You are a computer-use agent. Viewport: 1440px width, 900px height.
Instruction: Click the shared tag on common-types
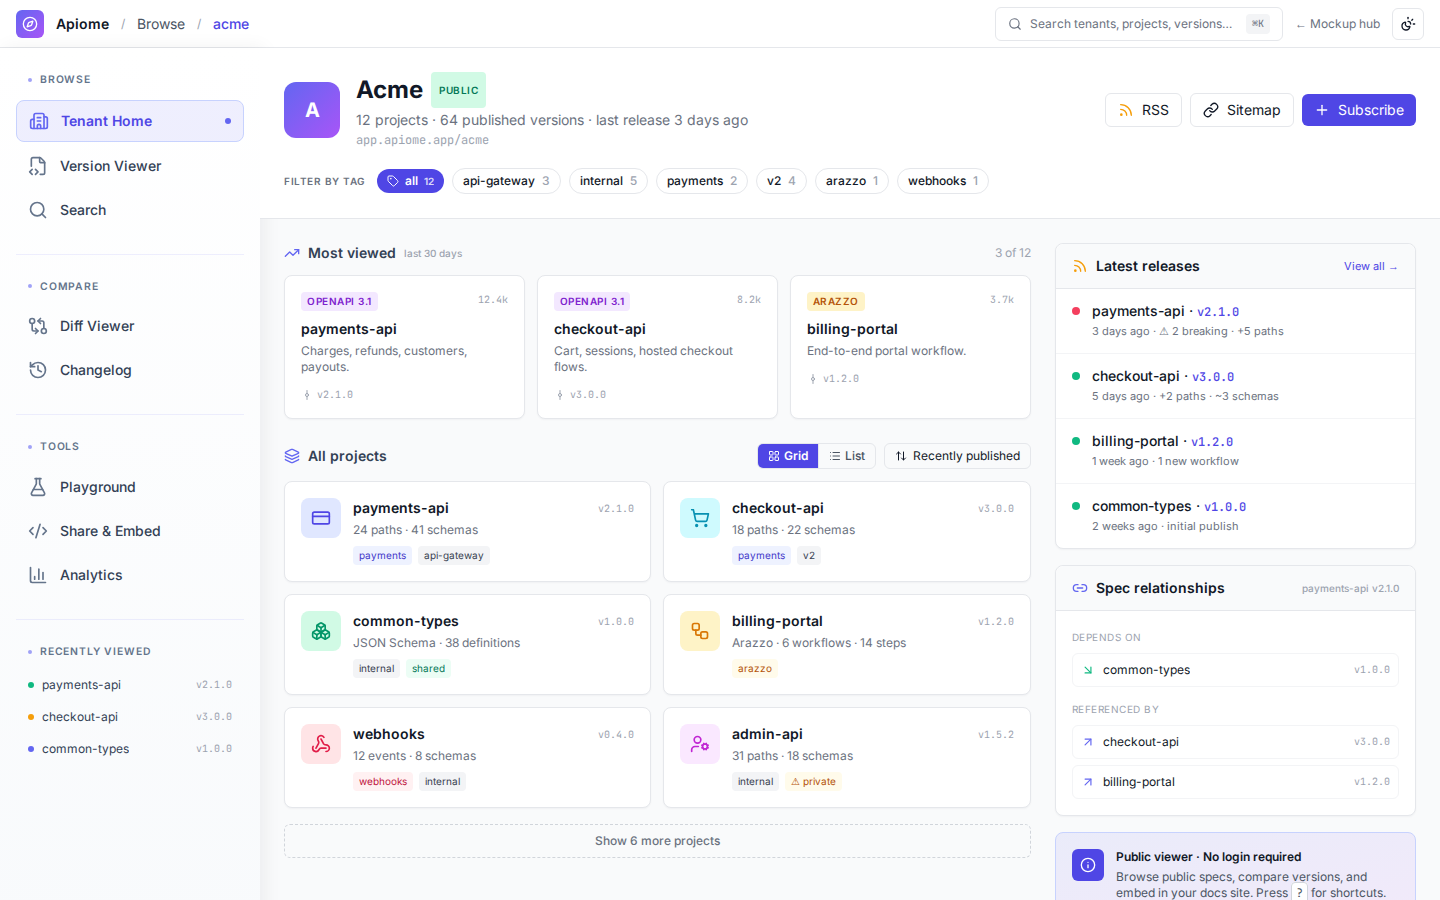[x=428, y=669]
